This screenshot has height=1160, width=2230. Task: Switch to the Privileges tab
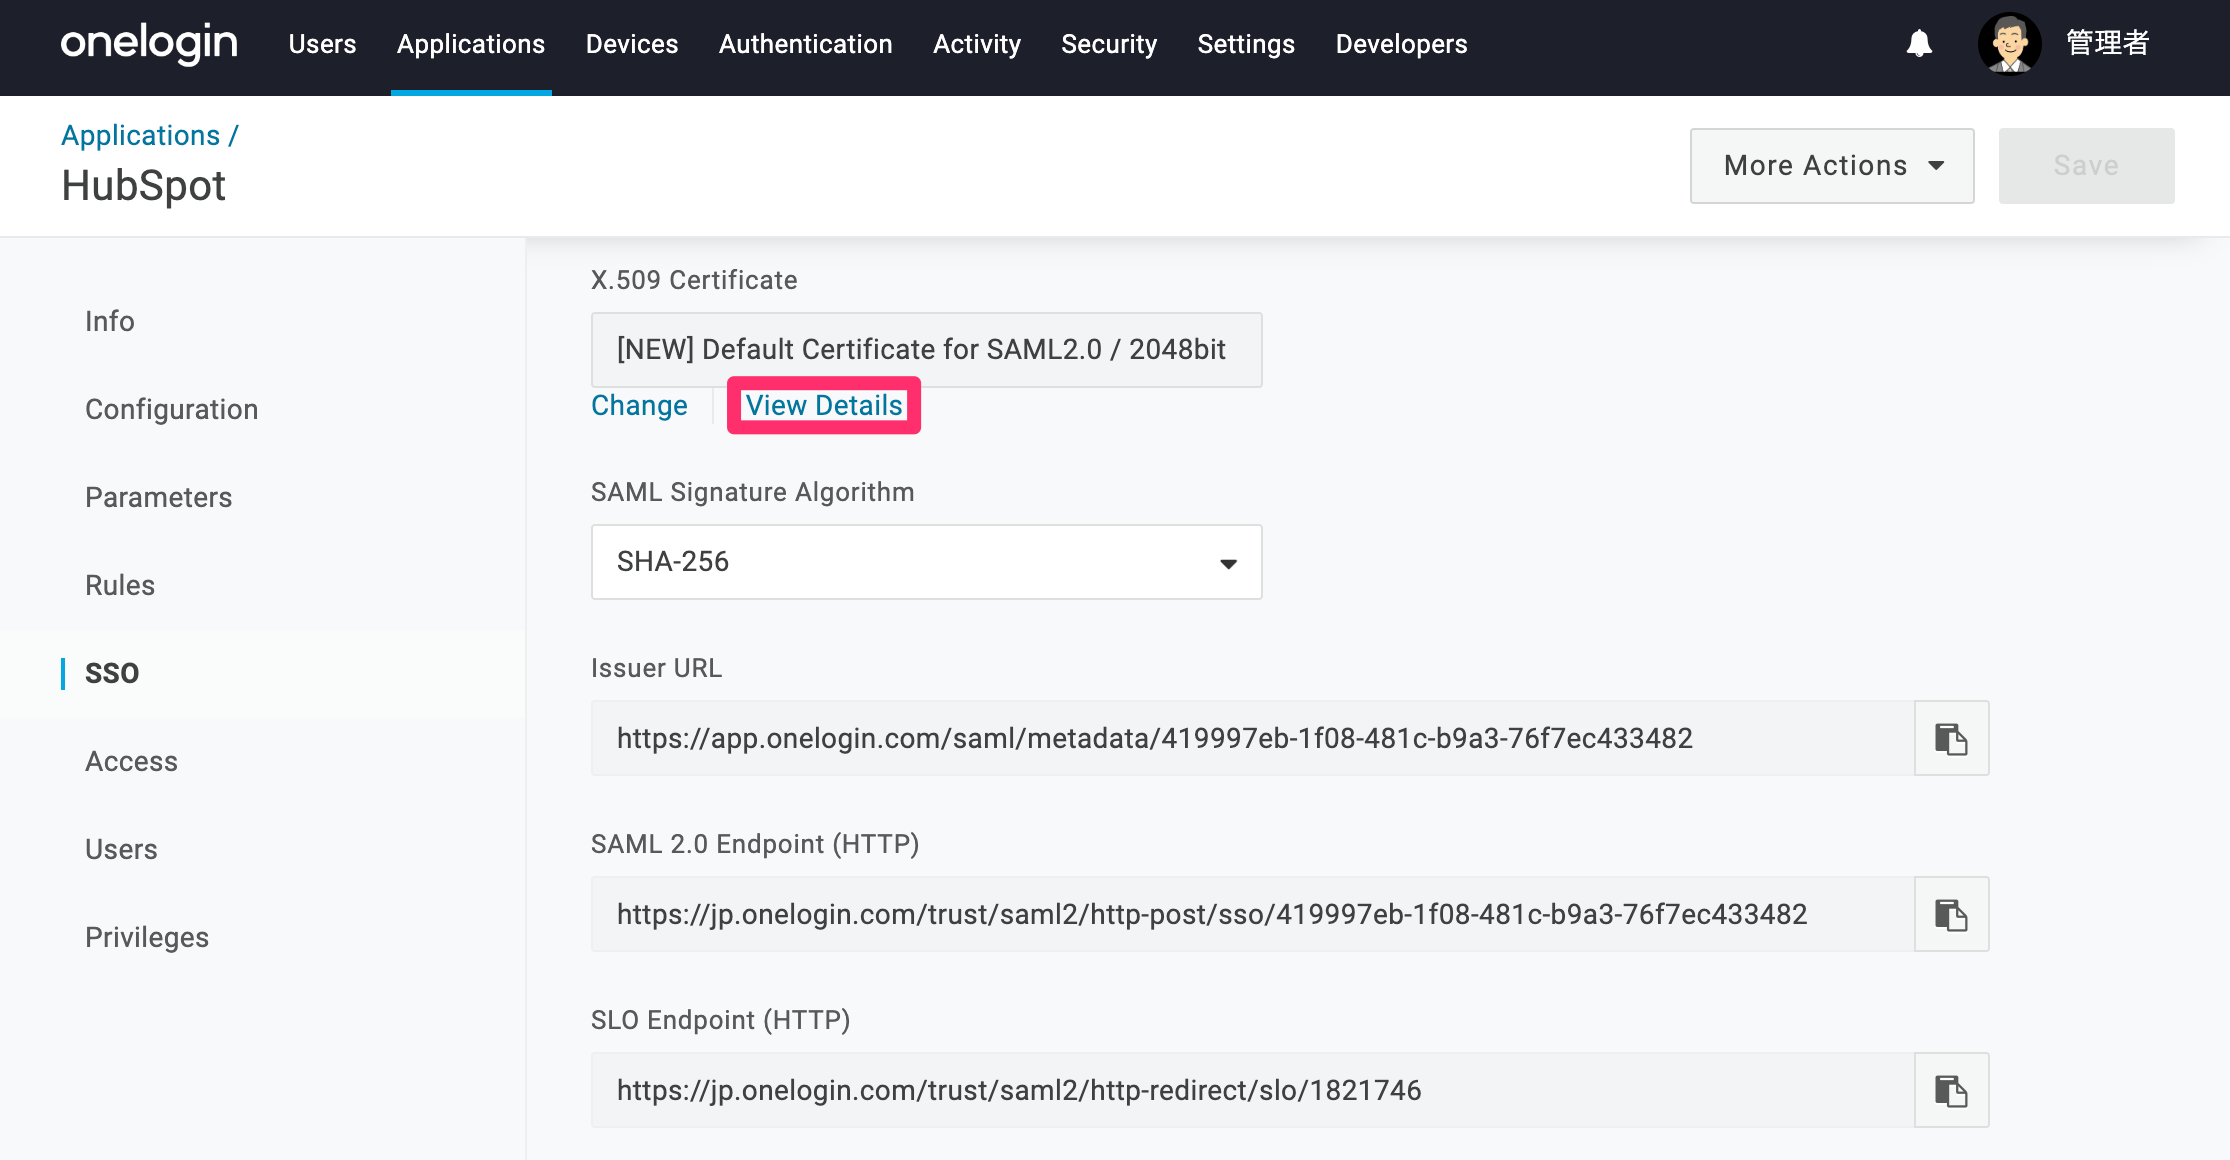point(147,937)
